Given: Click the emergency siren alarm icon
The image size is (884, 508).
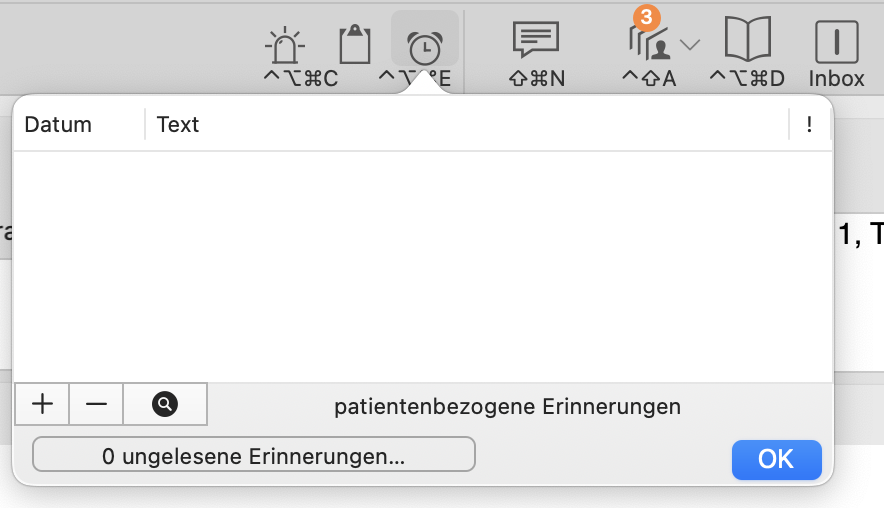Looking at the screenshot, I should (x=285, y=45).
